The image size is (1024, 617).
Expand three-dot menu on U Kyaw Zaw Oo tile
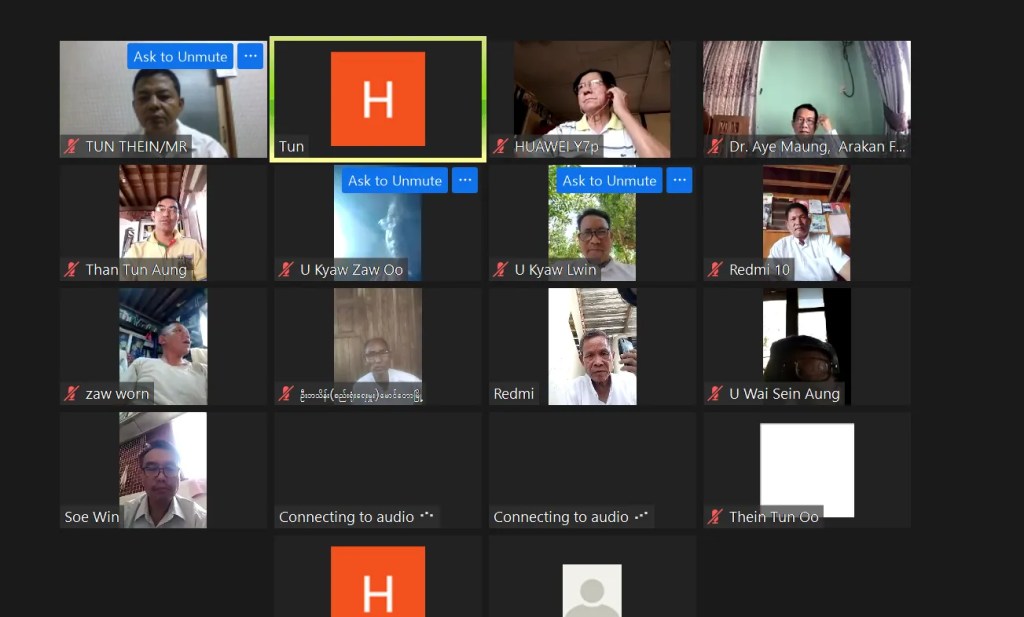click(464, 181)
